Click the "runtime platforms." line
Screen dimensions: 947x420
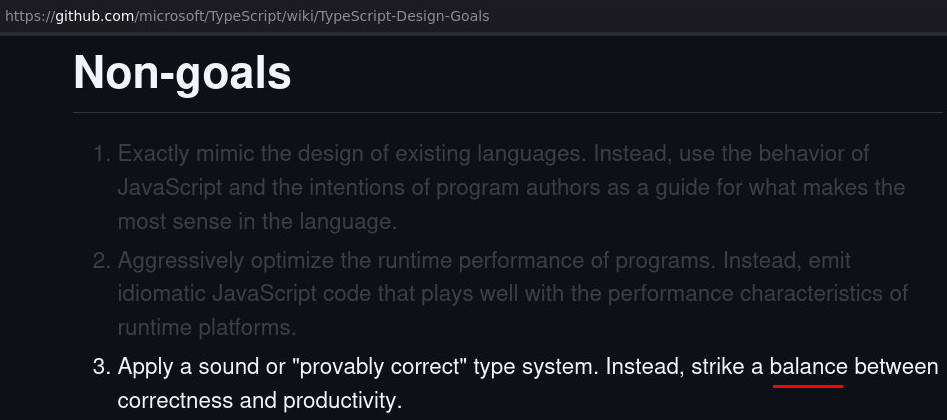(207, 327)
